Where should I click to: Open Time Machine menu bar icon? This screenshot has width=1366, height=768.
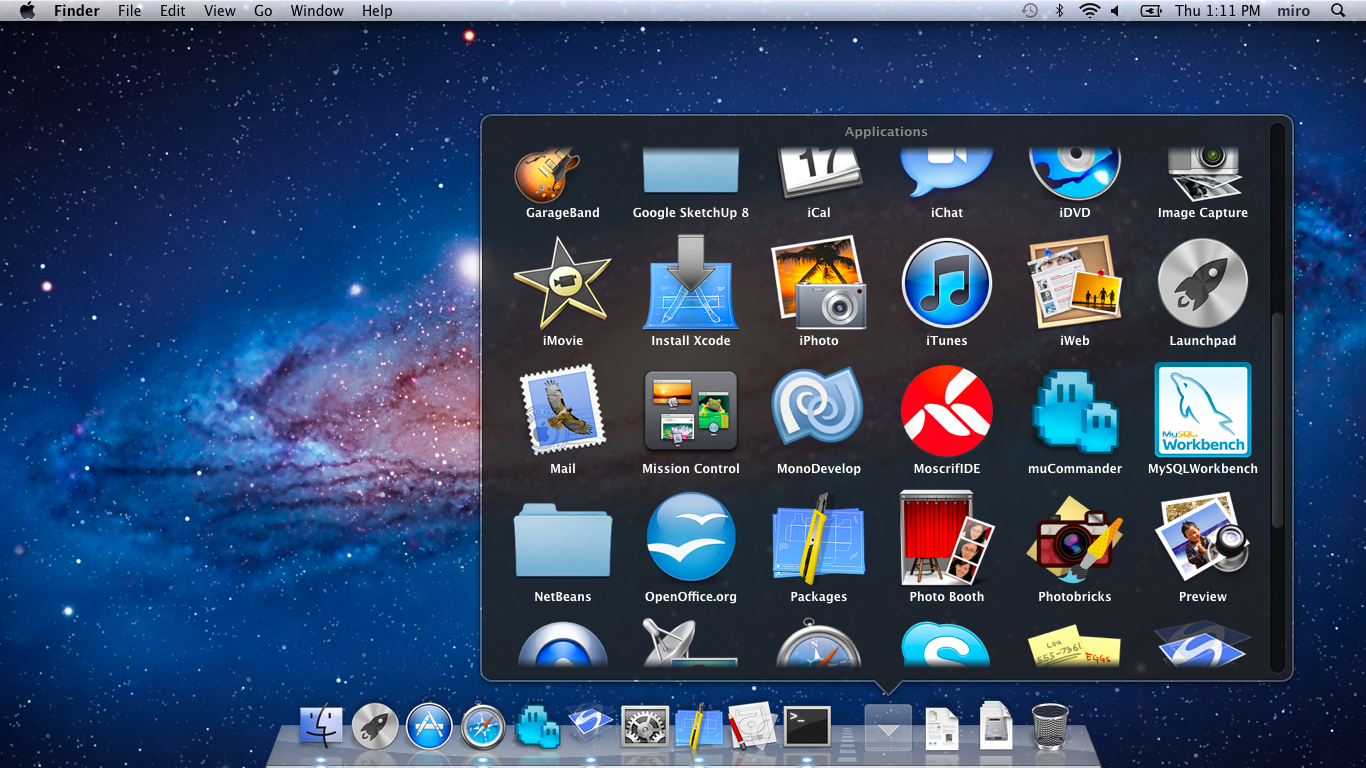1030,11
